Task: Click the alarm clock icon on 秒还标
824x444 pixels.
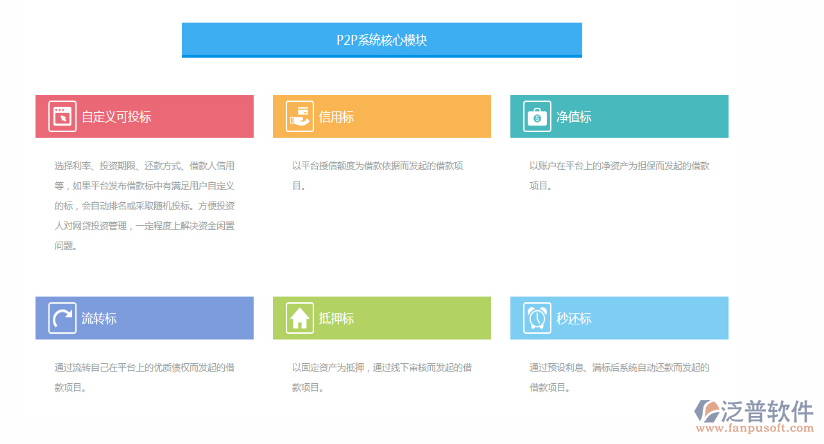Action: (537, 318)
